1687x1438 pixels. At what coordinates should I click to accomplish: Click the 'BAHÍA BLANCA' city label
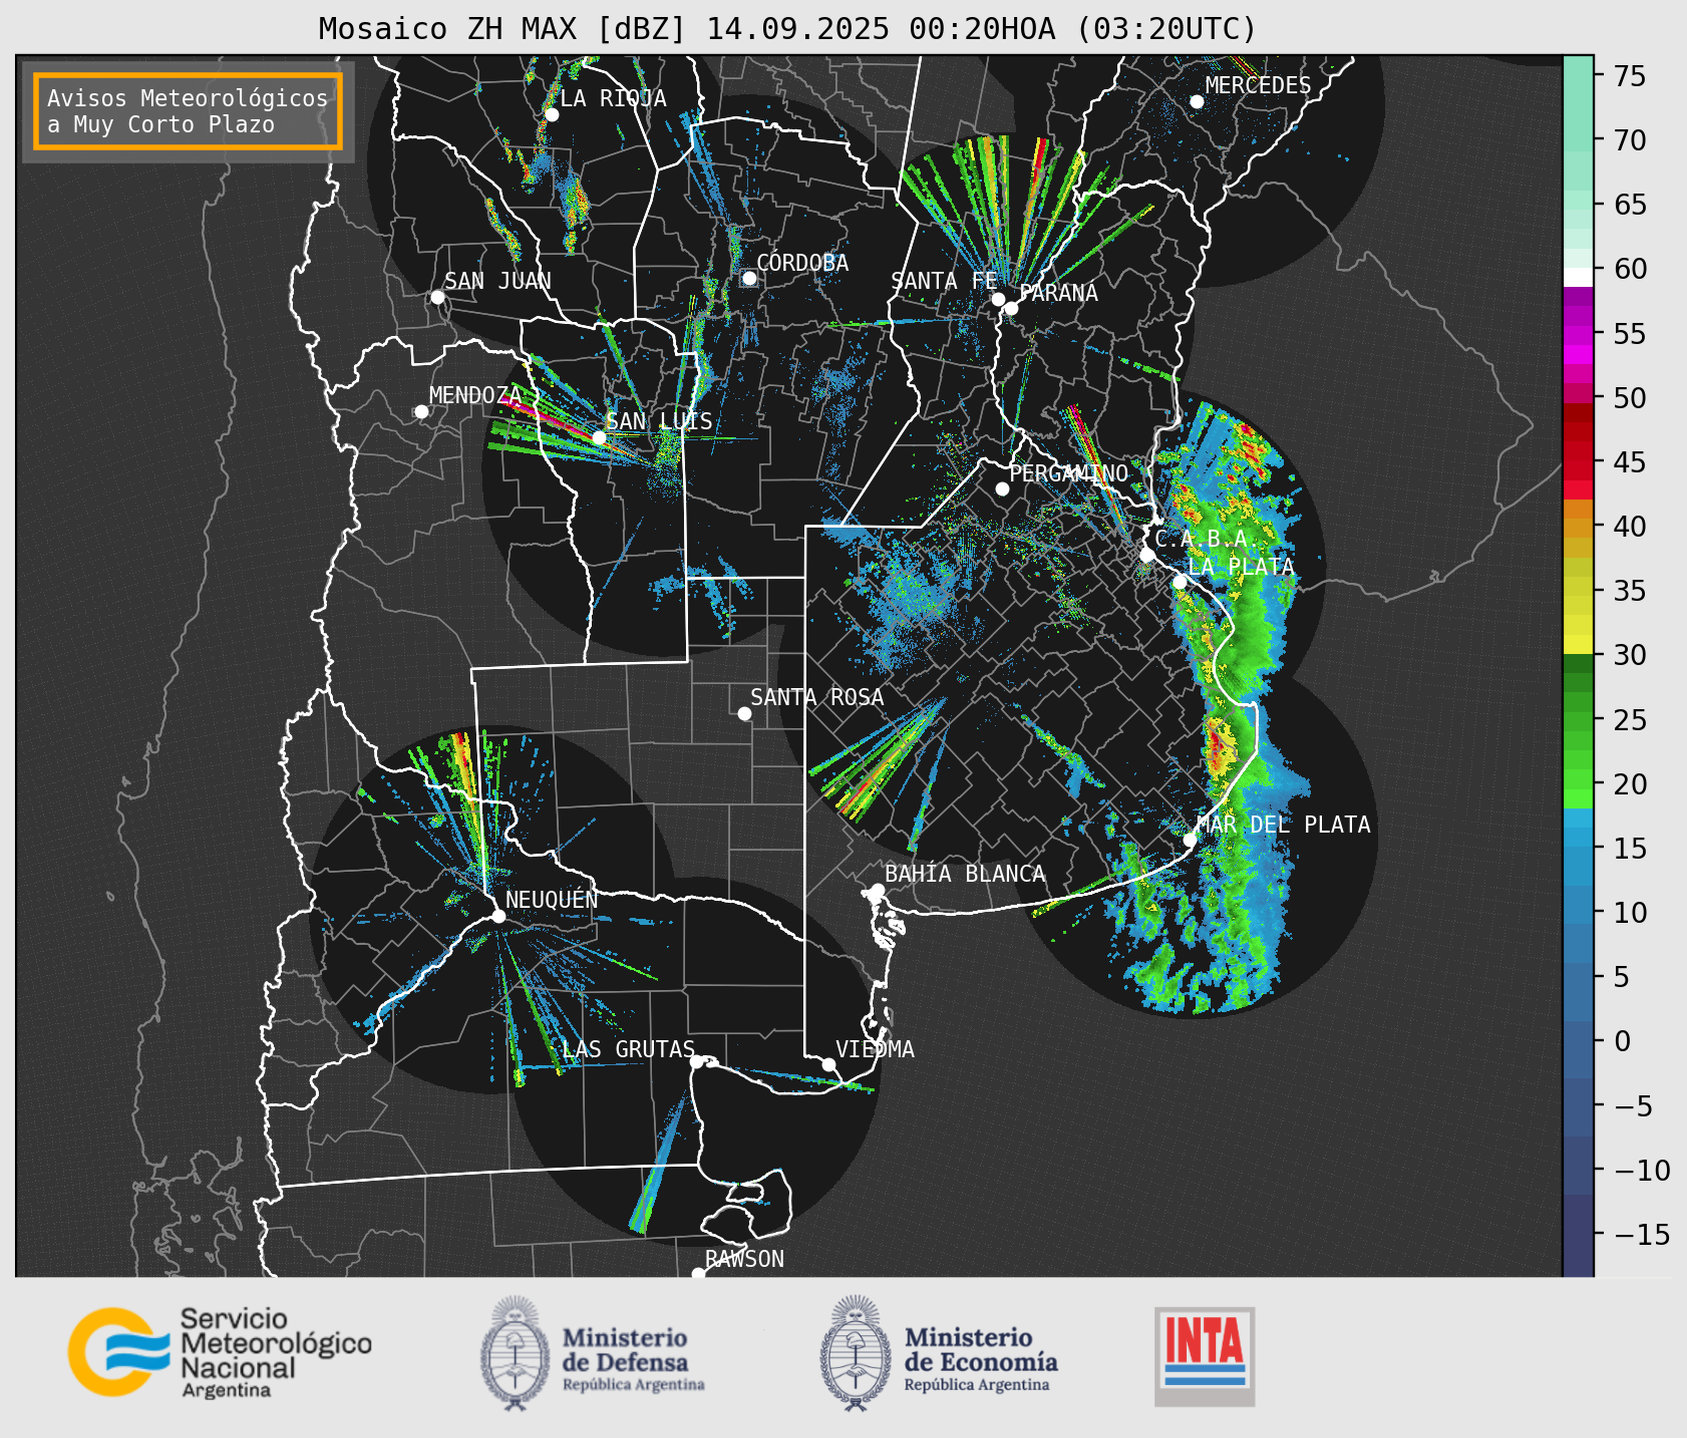click(965, 874)
